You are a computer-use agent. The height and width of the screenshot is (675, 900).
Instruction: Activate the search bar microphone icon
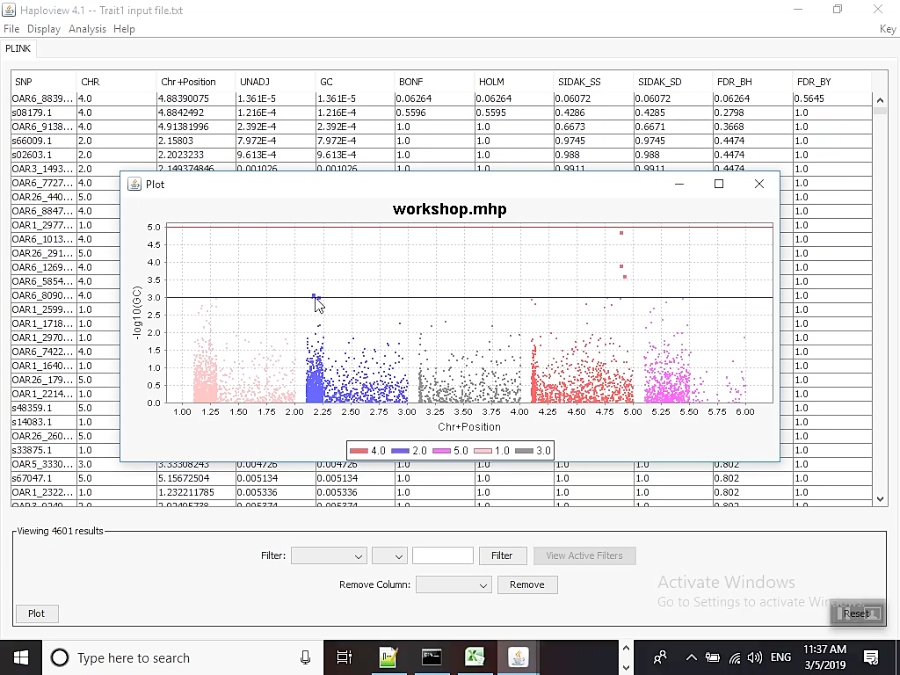click(x=307, y=657)
